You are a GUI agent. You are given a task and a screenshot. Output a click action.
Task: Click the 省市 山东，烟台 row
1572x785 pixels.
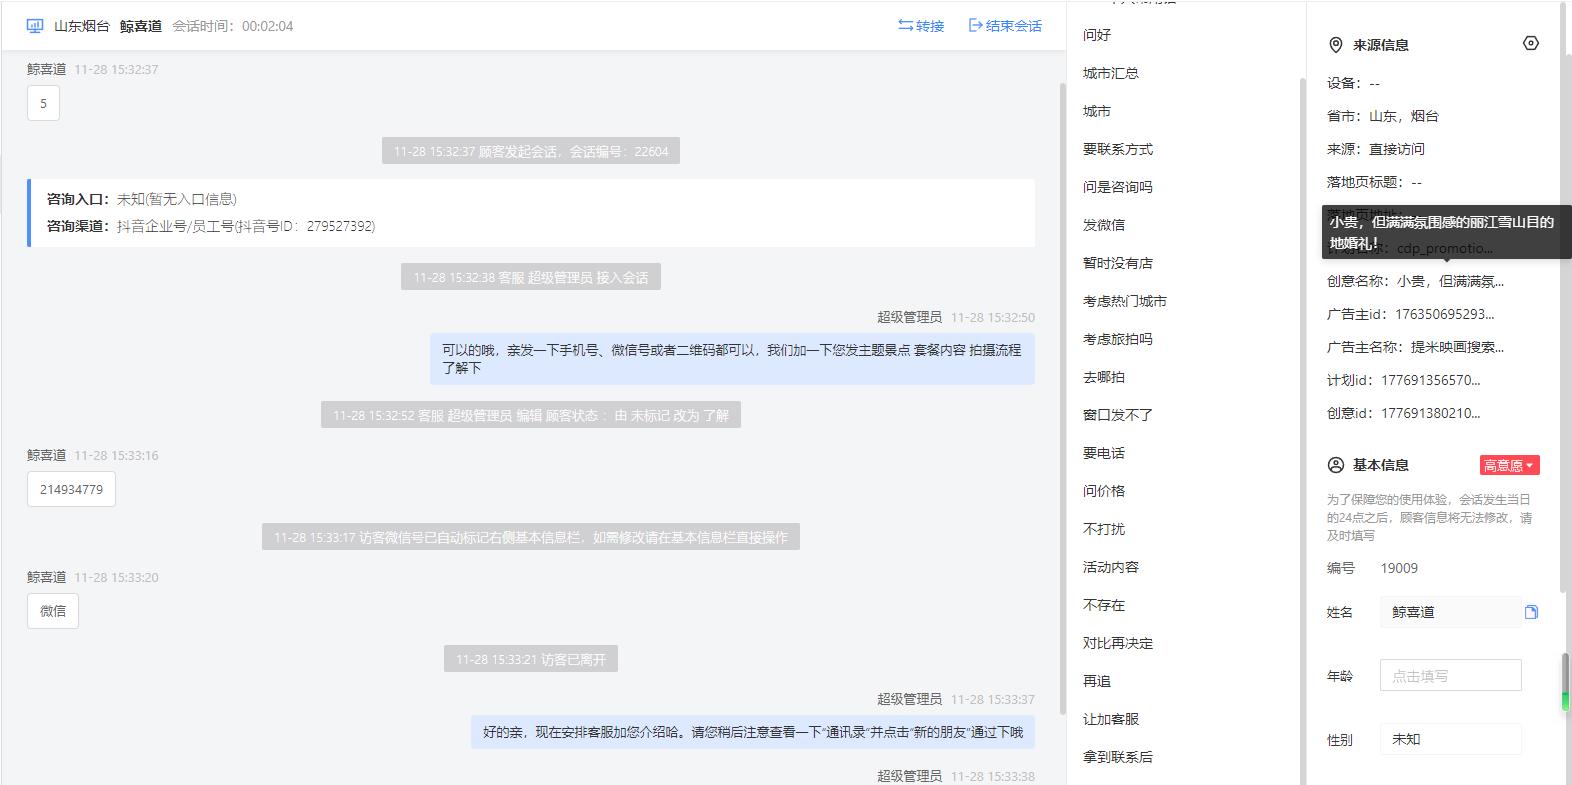(x=1383, y=116)
